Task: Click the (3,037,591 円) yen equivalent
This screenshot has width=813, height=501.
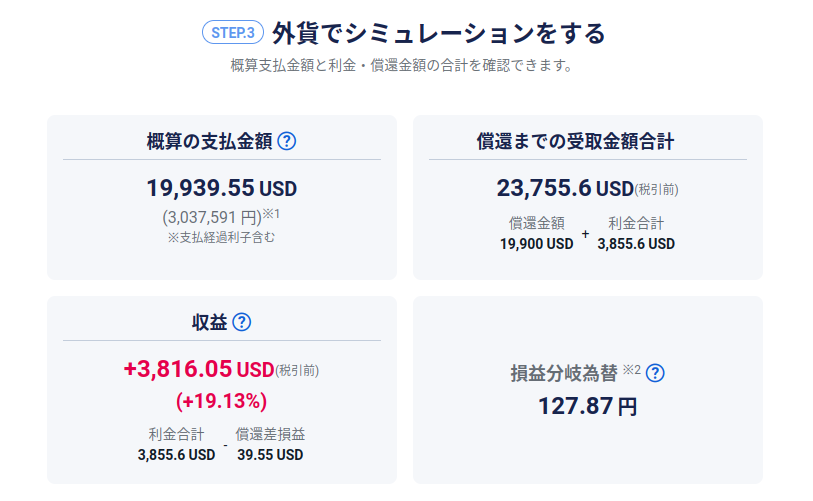Action: coord(212,216)
